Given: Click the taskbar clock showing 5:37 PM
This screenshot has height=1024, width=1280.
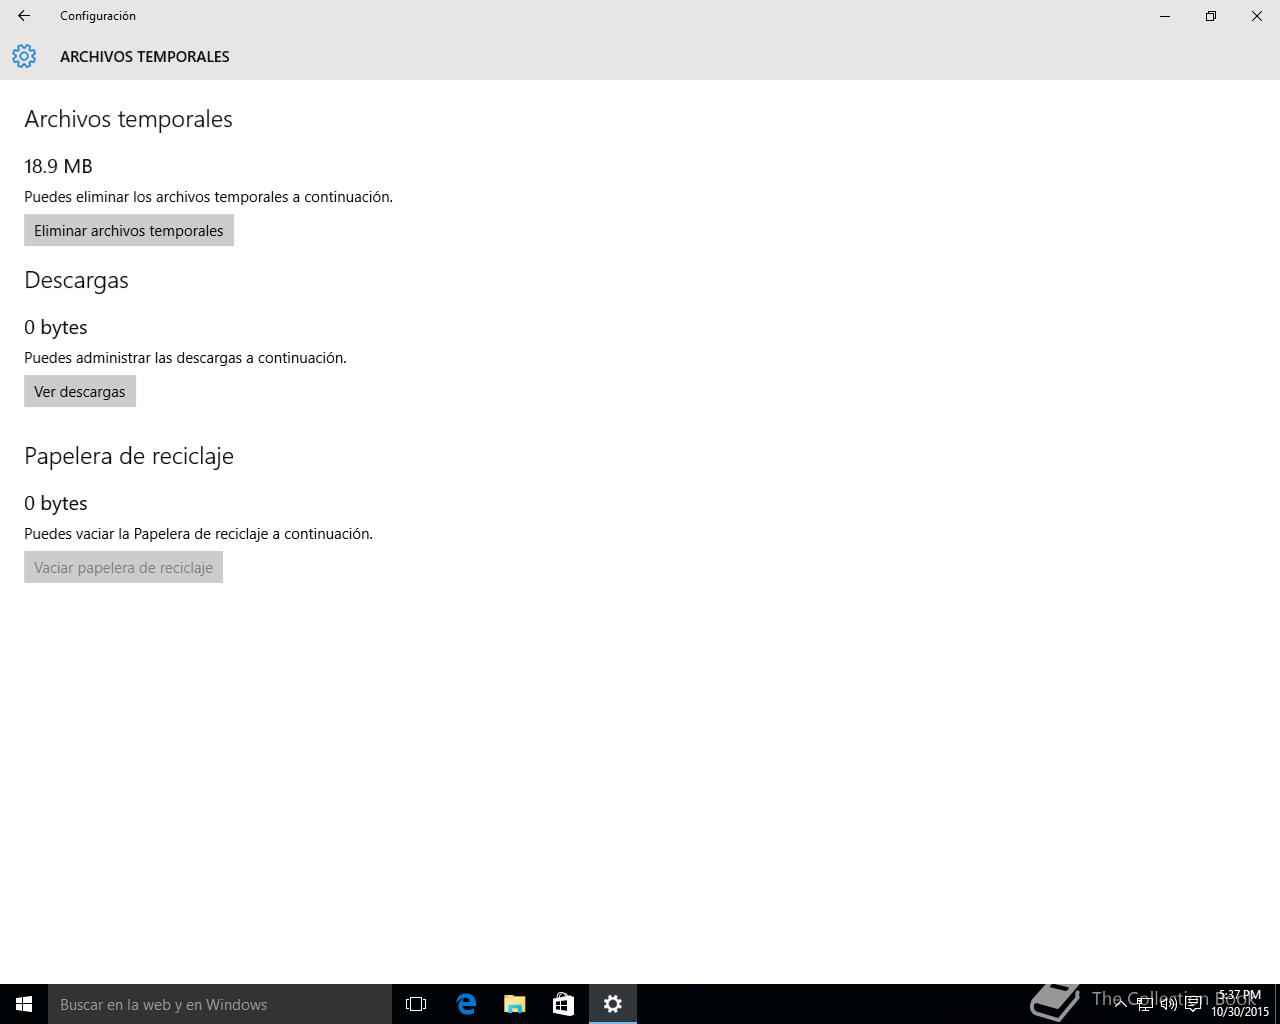Looking at the screenshot, I should point(1240,1003).
